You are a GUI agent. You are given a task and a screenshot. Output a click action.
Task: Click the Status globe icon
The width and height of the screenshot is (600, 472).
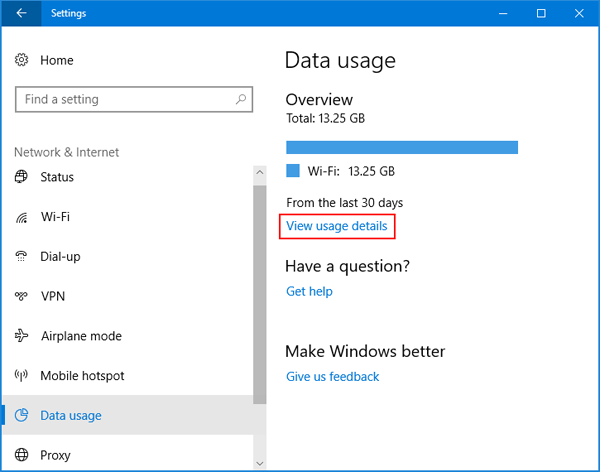pyautogui.click(x=22, y=177)
